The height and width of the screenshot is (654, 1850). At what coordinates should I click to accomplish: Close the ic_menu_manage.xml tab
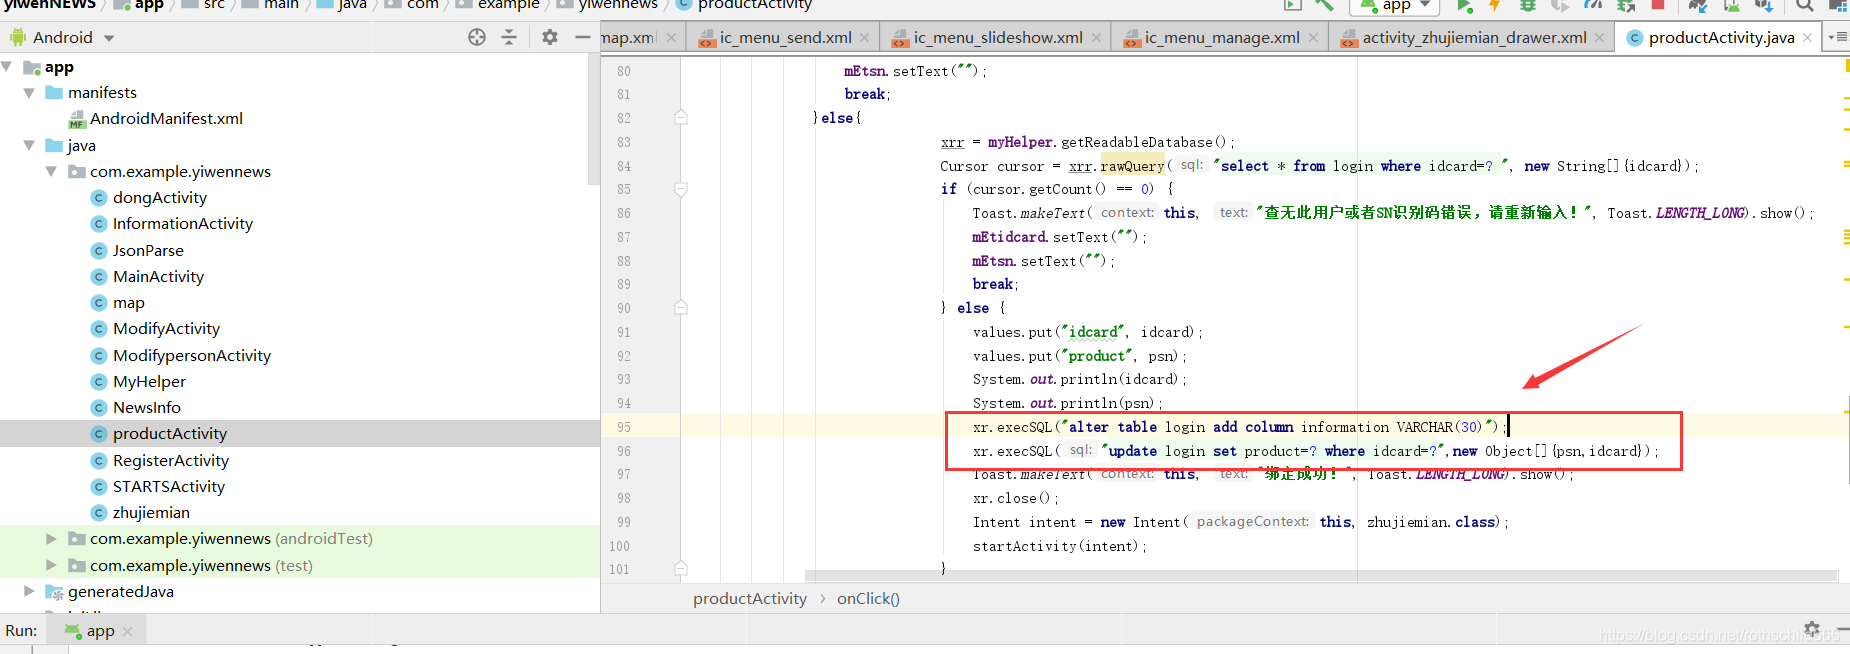pos(1313,38)
